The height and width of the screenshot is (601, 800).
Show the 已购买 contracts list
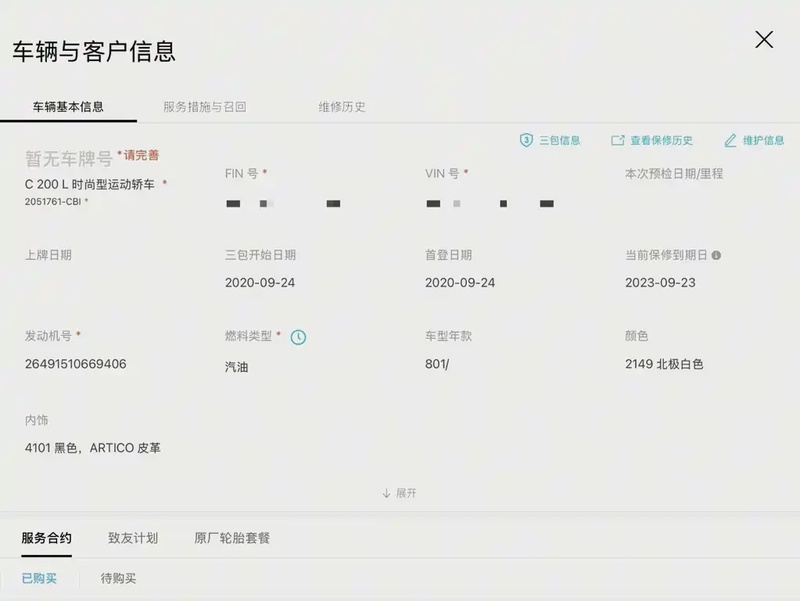point(39,578)
